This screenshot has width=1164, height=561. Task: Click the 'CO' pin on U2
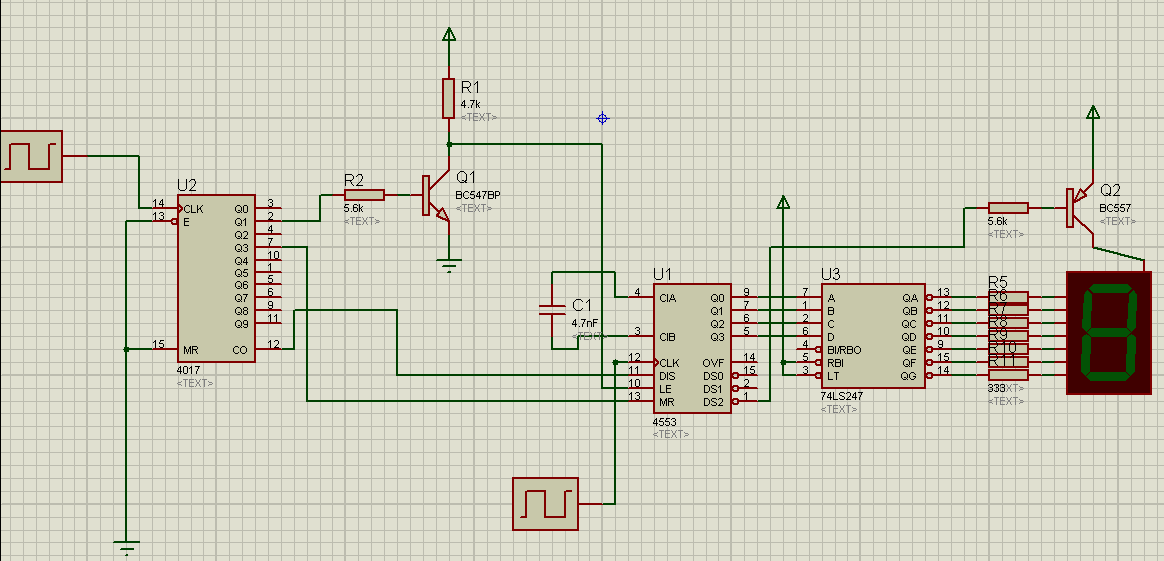point(241,349)
